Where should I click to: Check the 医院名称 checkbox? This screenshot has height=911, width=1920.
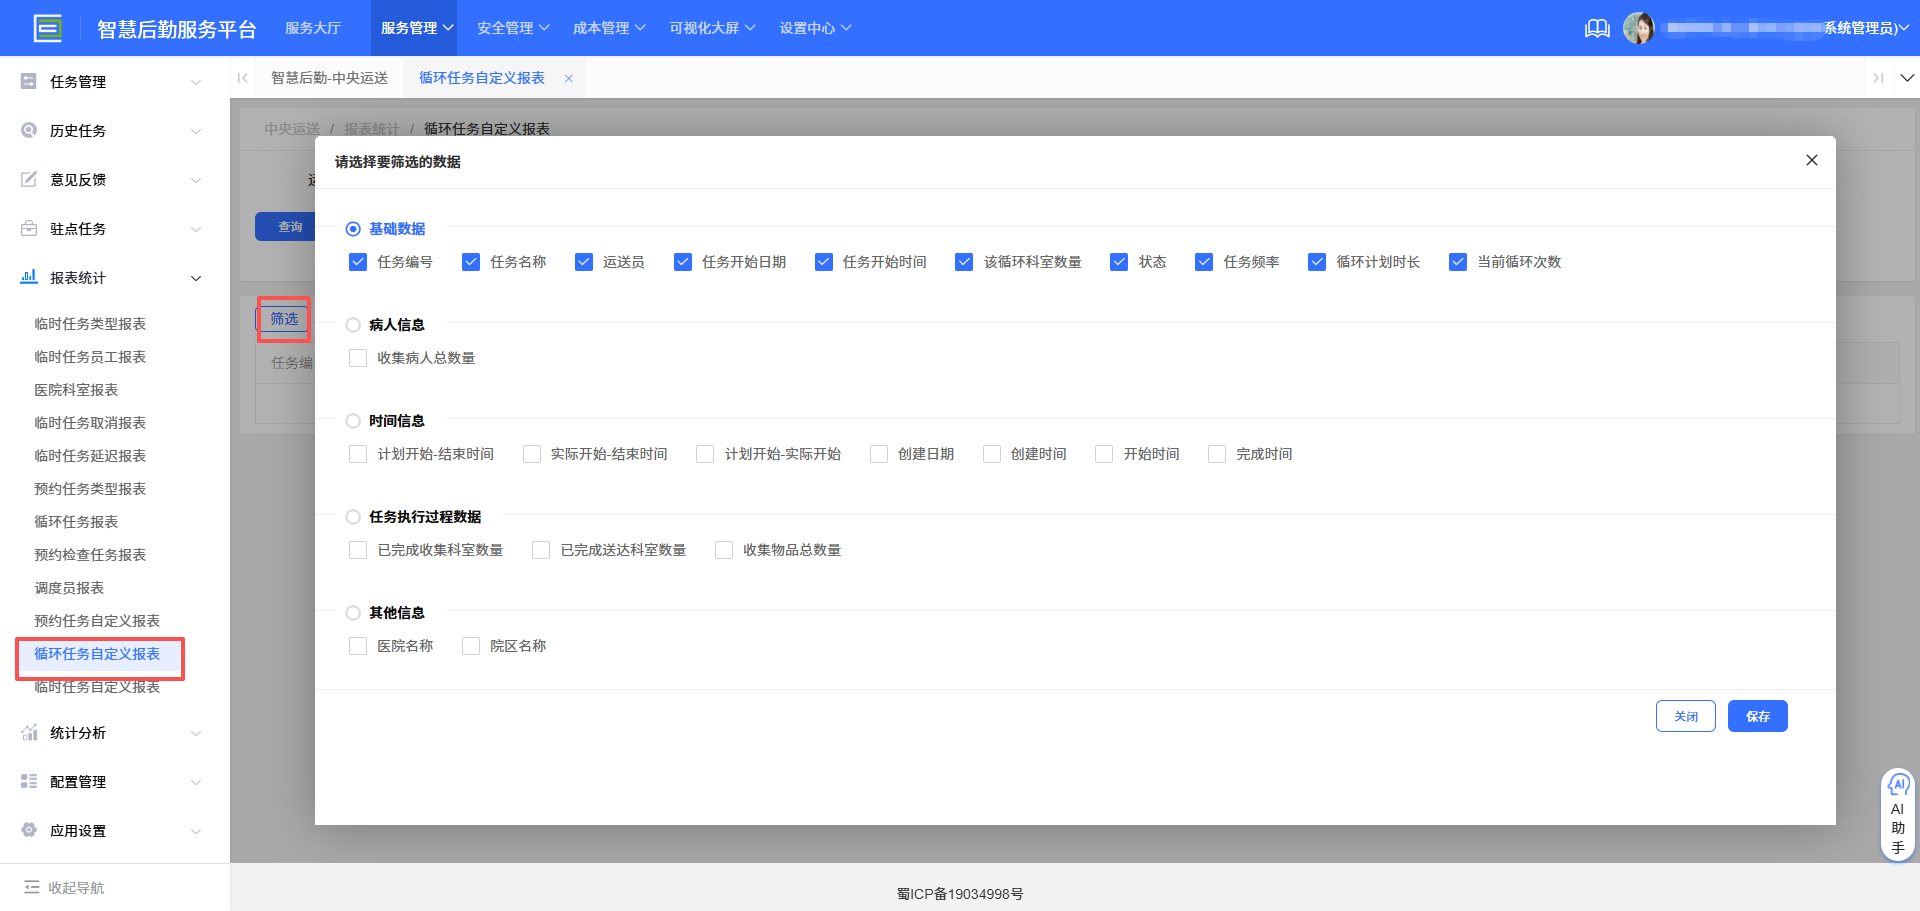[358, 645]
